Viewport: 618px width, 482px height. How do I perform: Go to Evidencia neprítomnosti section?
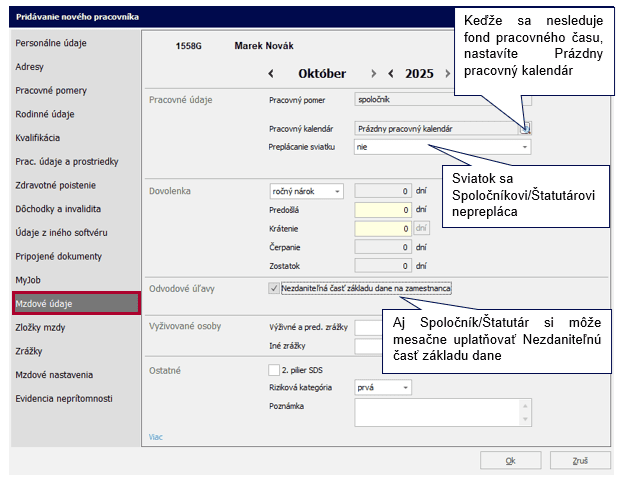point(64,398)
